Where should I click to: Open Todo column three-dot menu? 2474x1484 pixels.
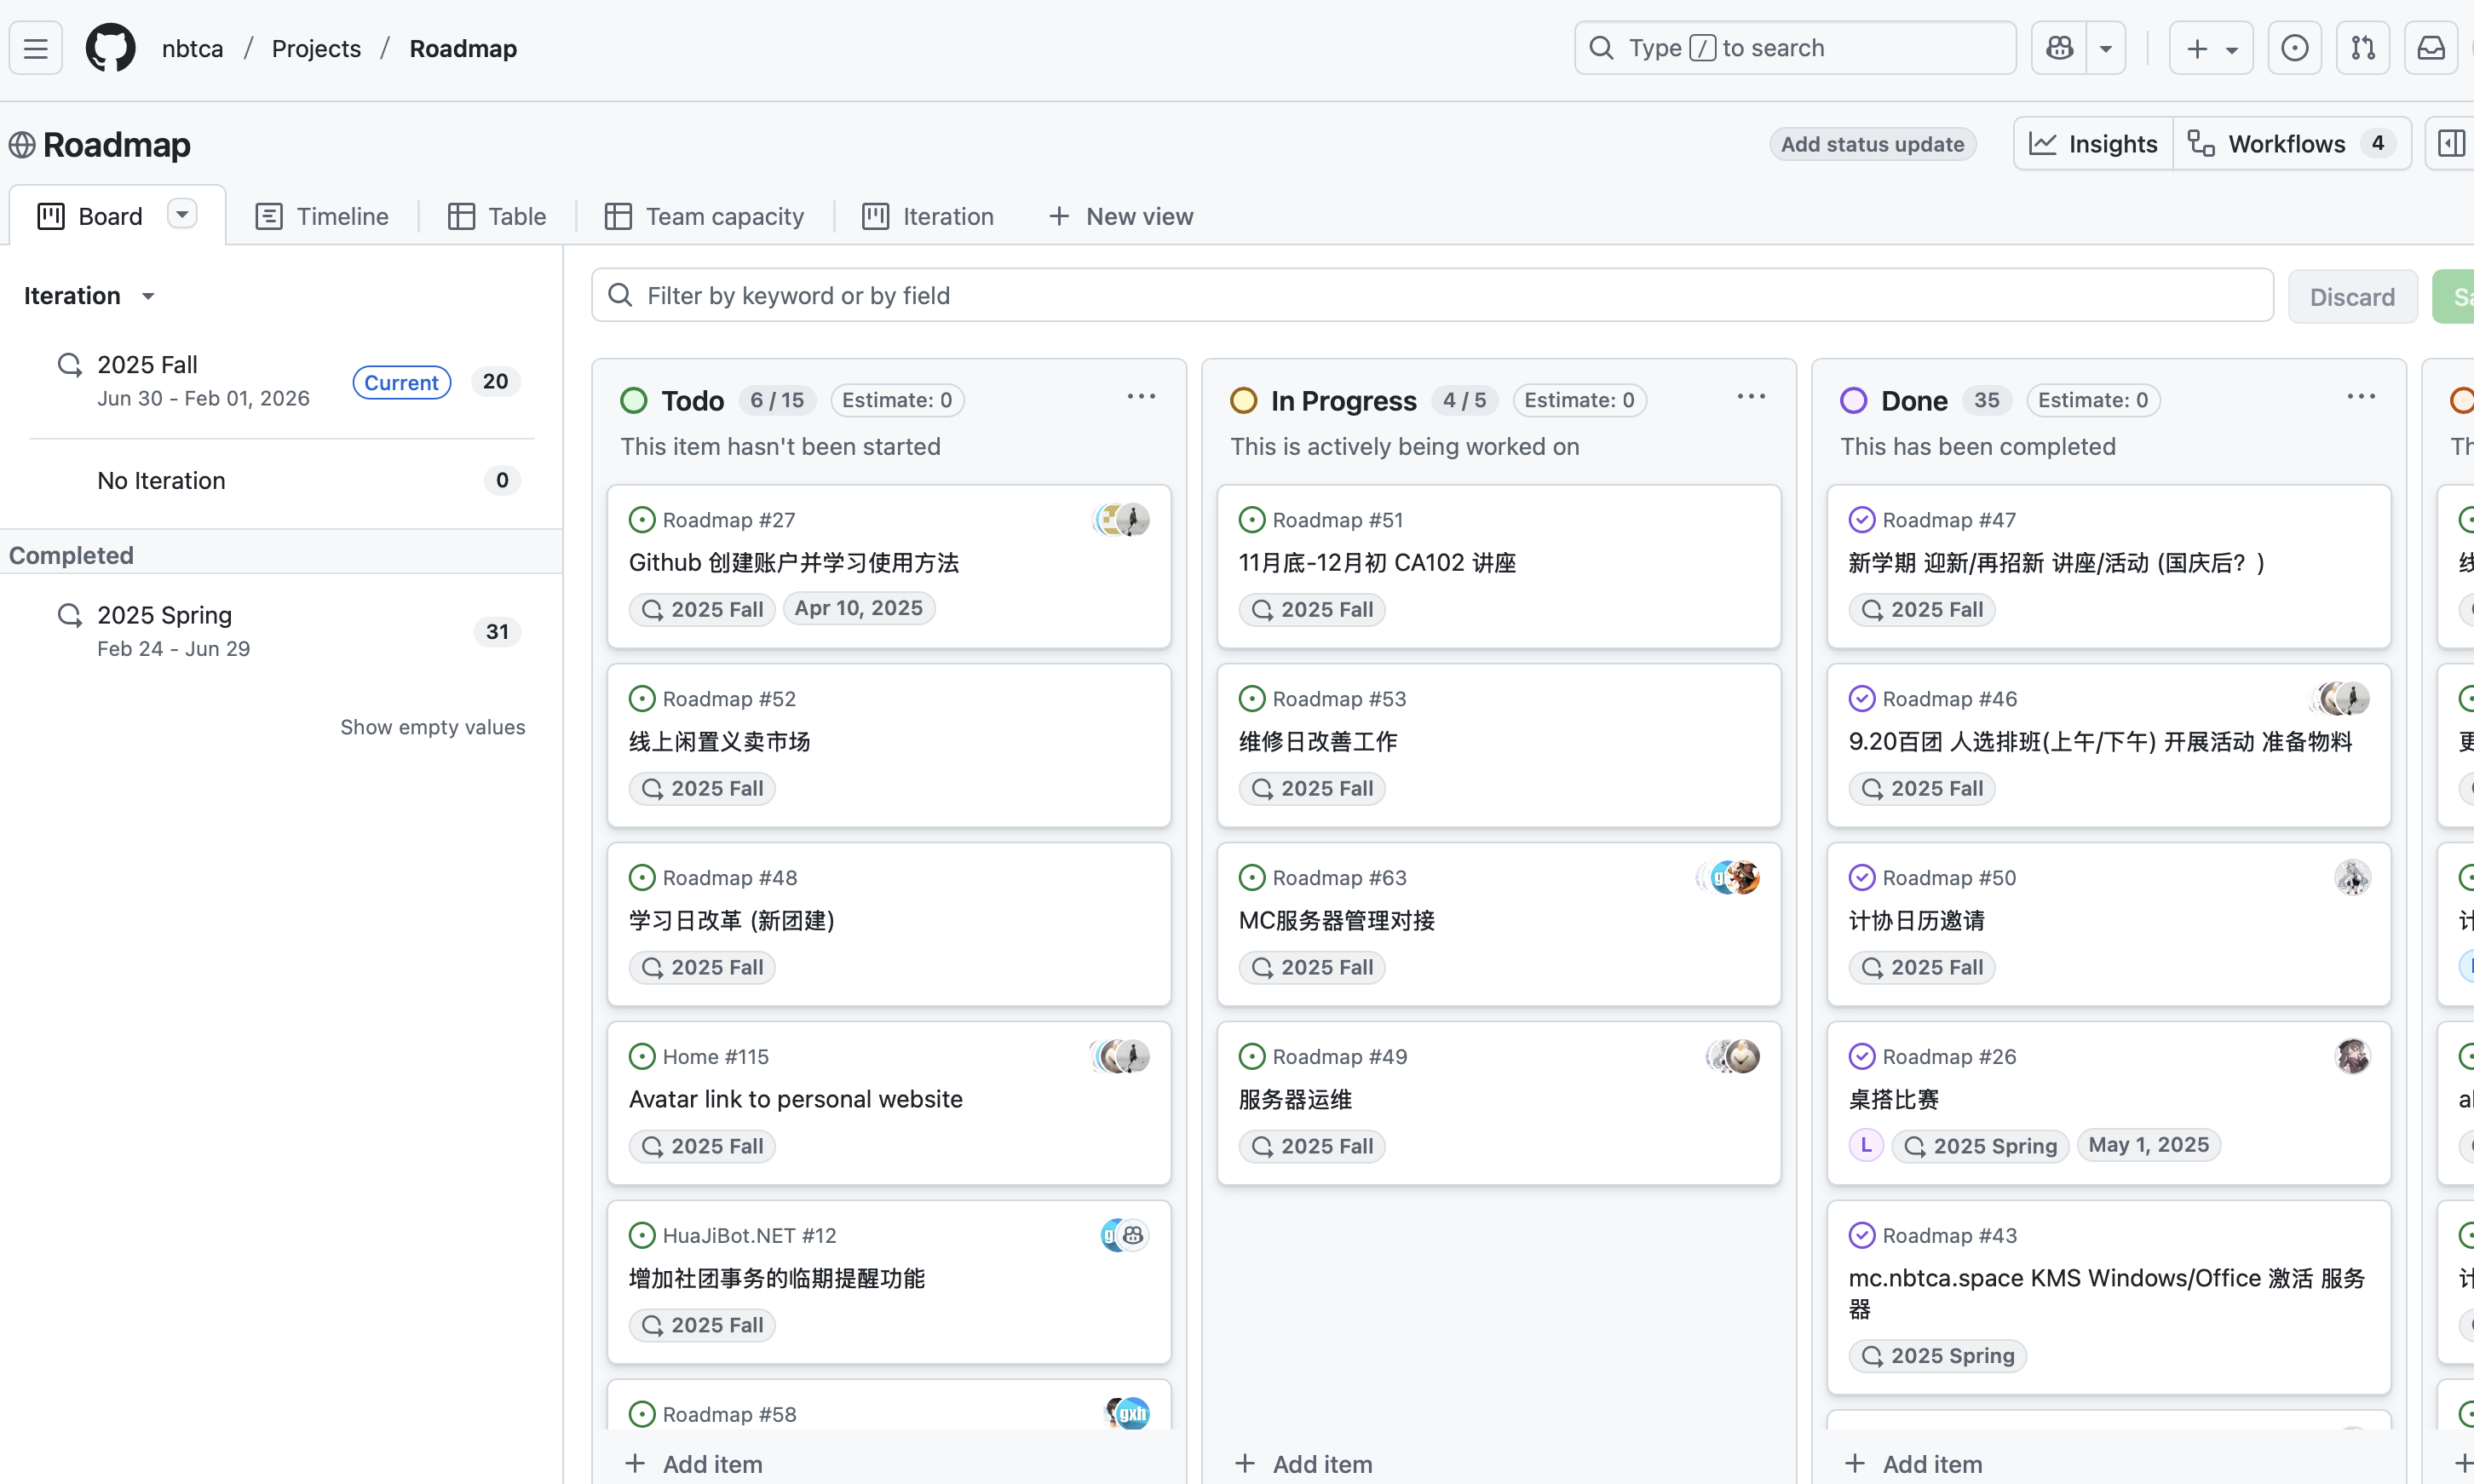1141,397
